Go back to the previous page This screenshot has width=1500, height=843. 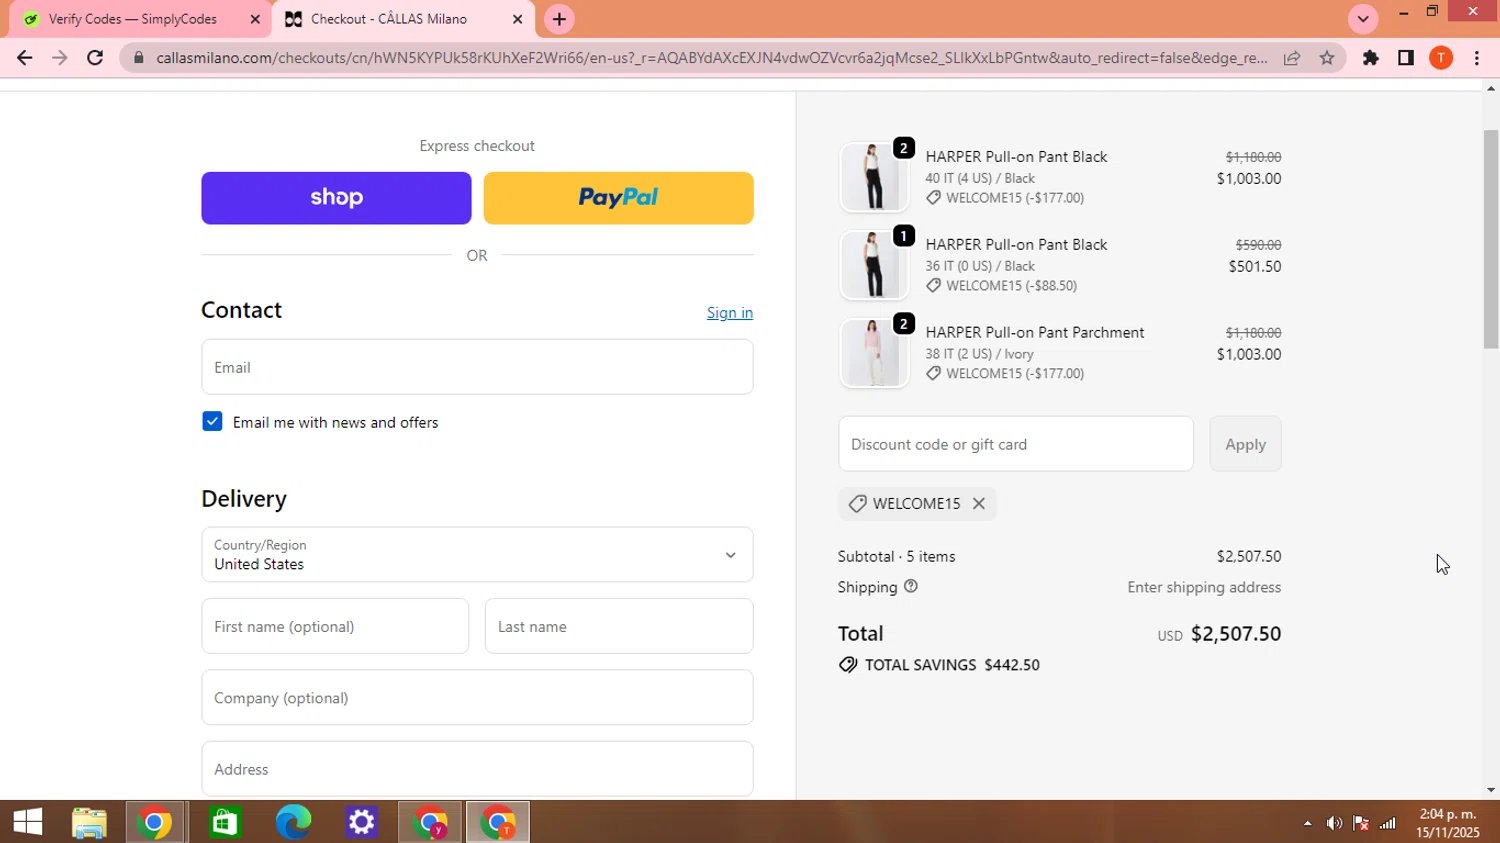[x=24, y=58]
